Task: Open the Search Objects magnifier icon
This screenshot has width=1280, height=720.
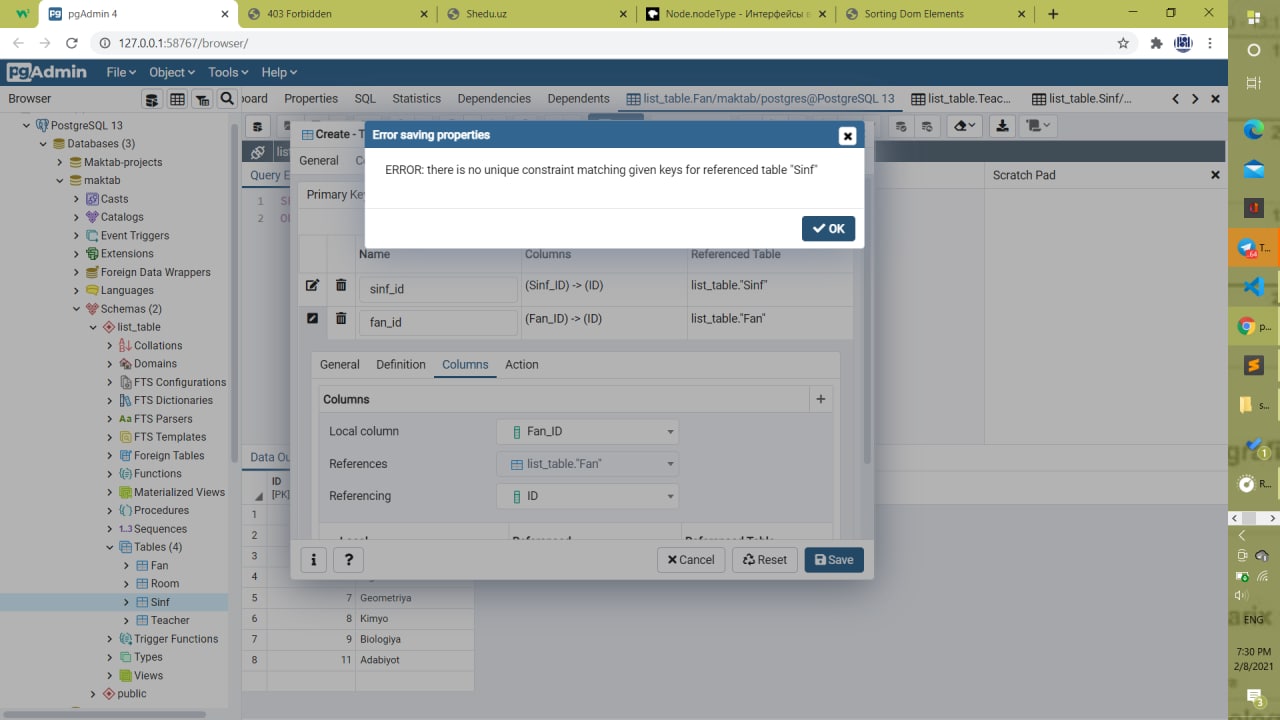Action: pyautogui.click(x=227, y=99)
